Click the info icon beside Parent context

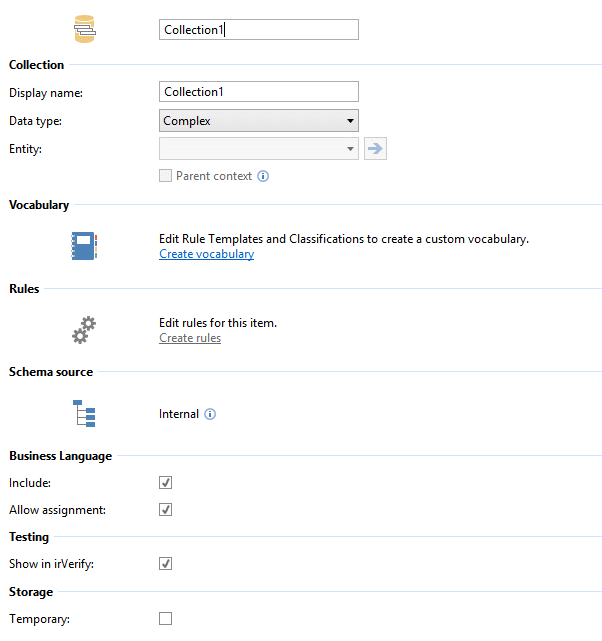(x=263, y=176)
